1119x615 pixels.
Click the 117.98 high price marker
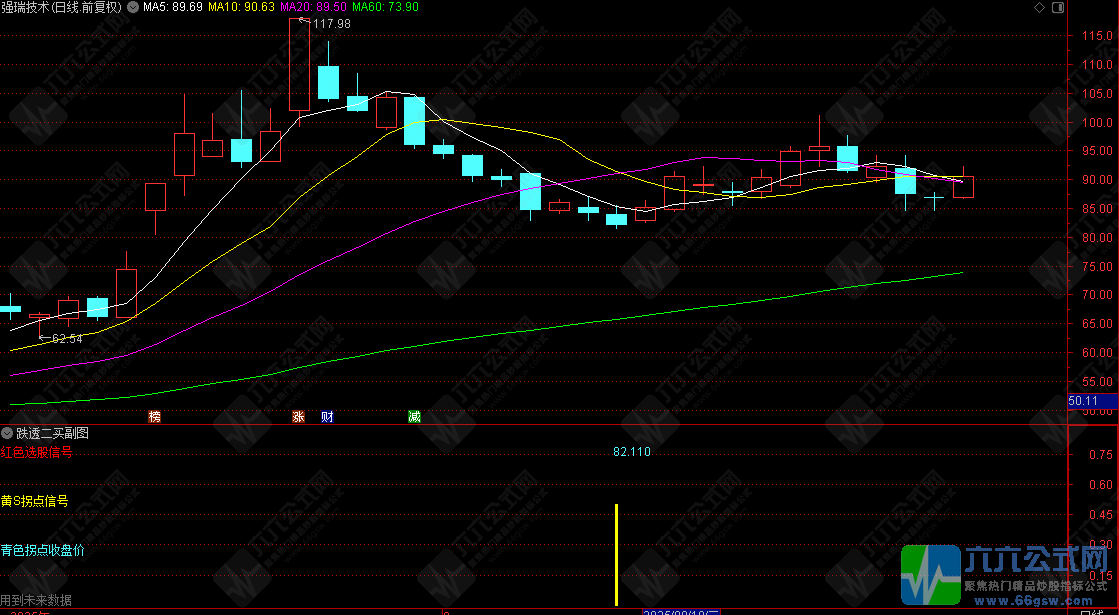click(331, 24)
